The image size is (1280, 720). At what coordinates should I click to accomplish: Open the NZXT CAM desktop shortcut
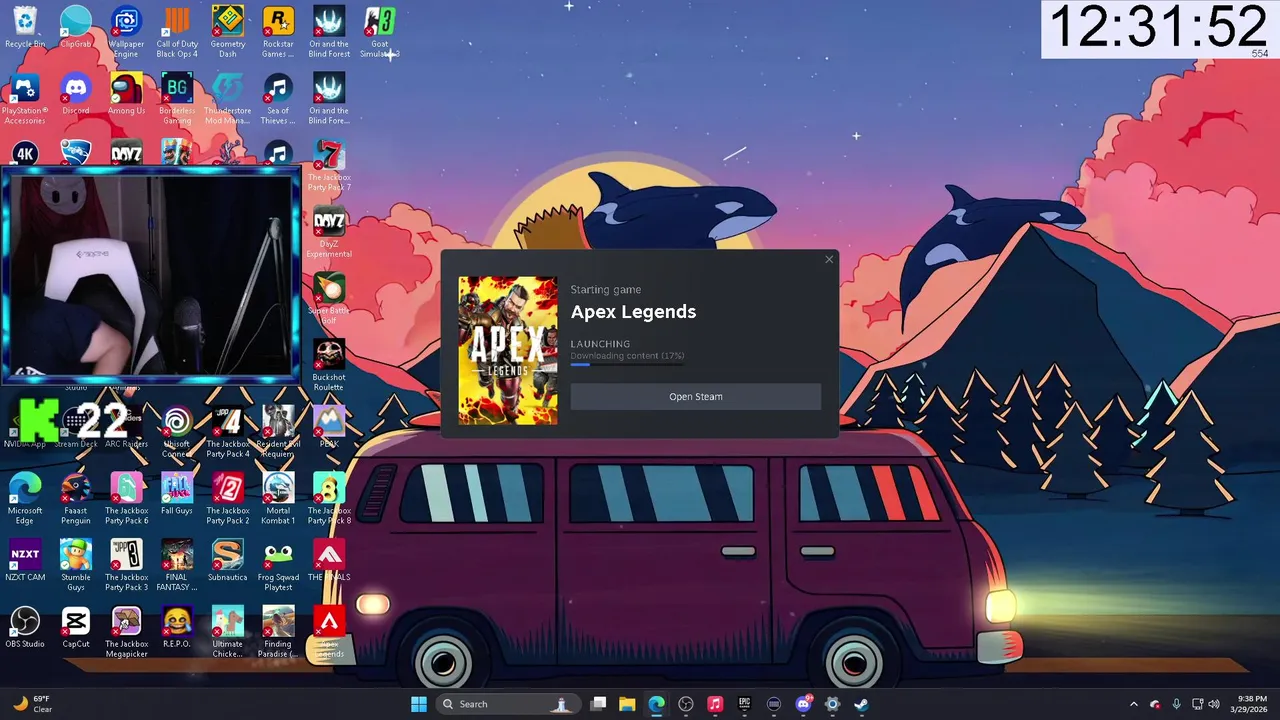tap(25, 561)
